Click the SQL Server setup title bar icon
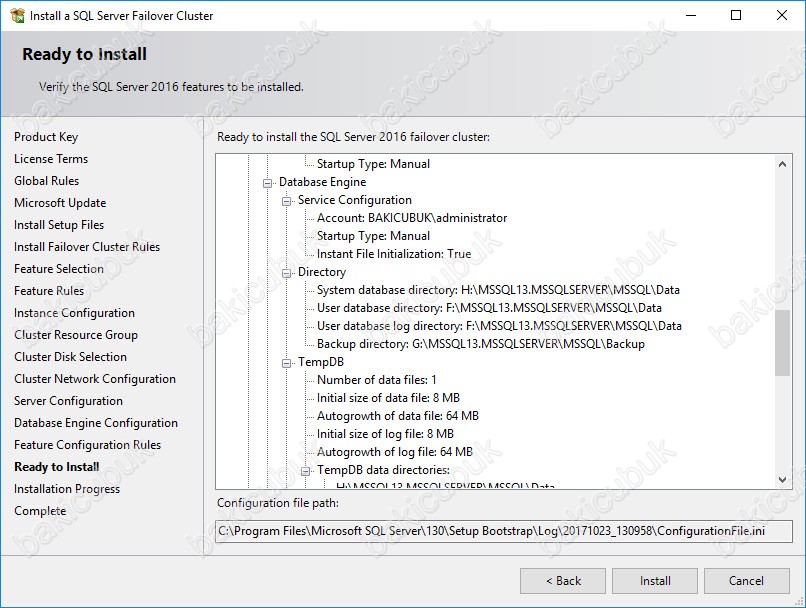This screenshot has height=608, width=806. (x=17, y=15)
